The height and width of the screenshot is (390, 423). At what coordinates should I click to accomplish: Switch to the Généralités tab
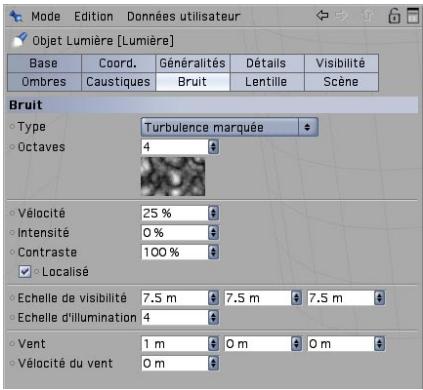tap(193, 63)
